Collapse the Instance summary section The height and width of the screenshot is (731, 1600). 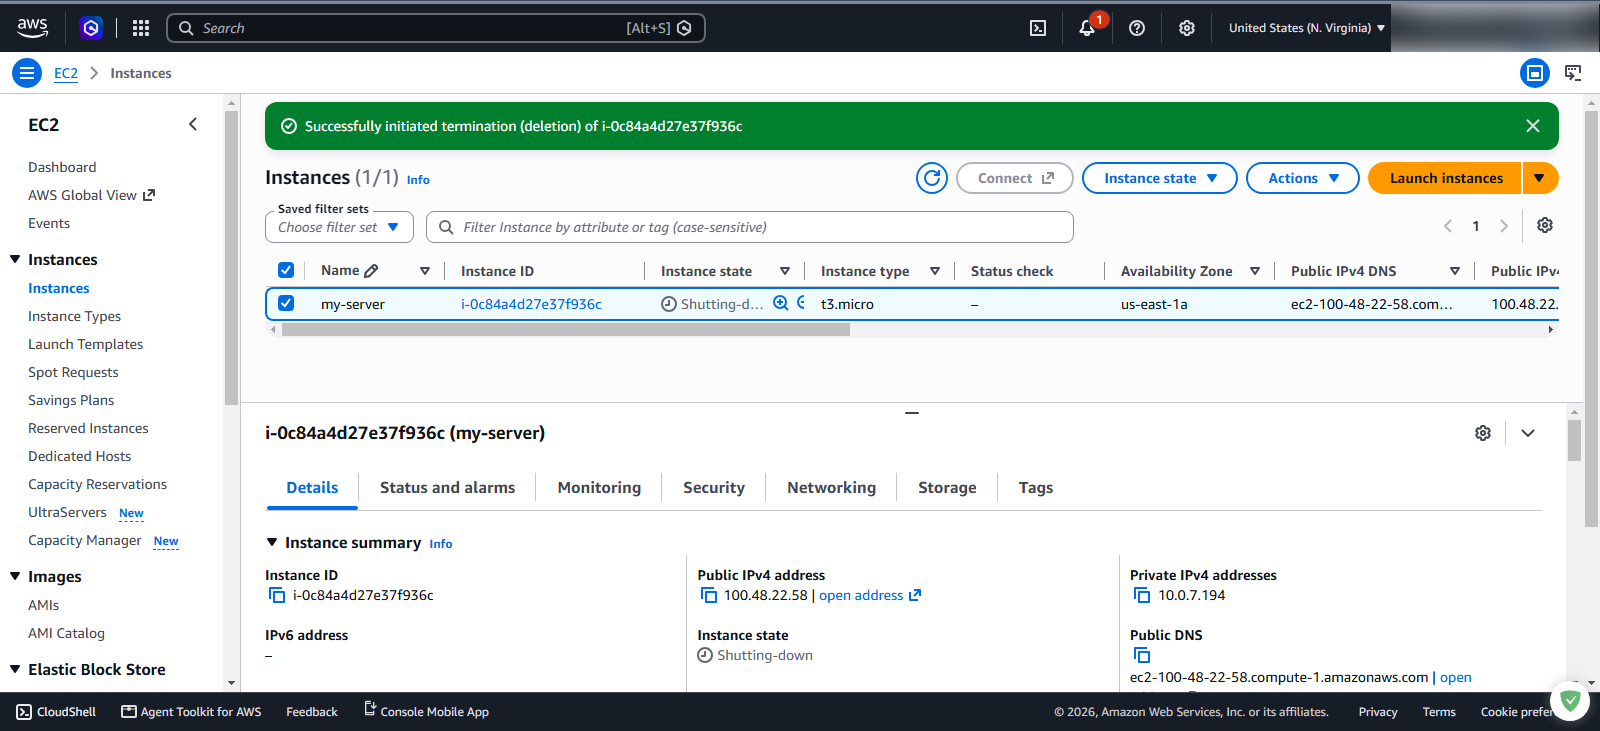pyautogui.click(x=272, y=542)
